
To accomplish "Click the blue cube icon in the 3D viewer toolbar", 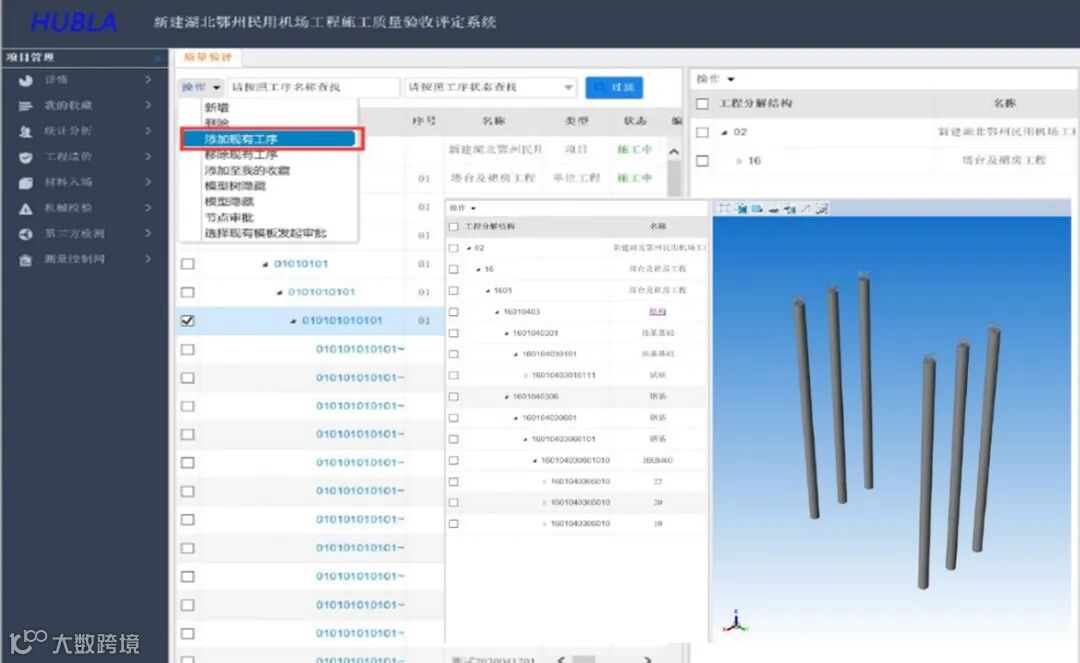I will pyautogui.click(x=741, y=209).
